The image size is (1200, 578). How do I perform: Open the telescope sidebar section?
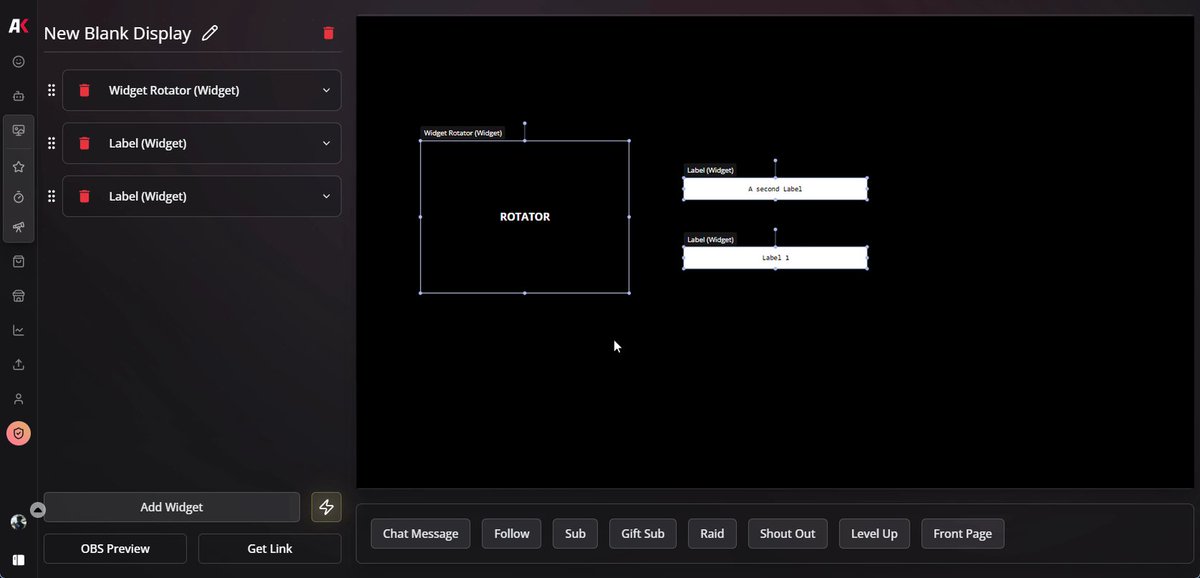point(18,227)
